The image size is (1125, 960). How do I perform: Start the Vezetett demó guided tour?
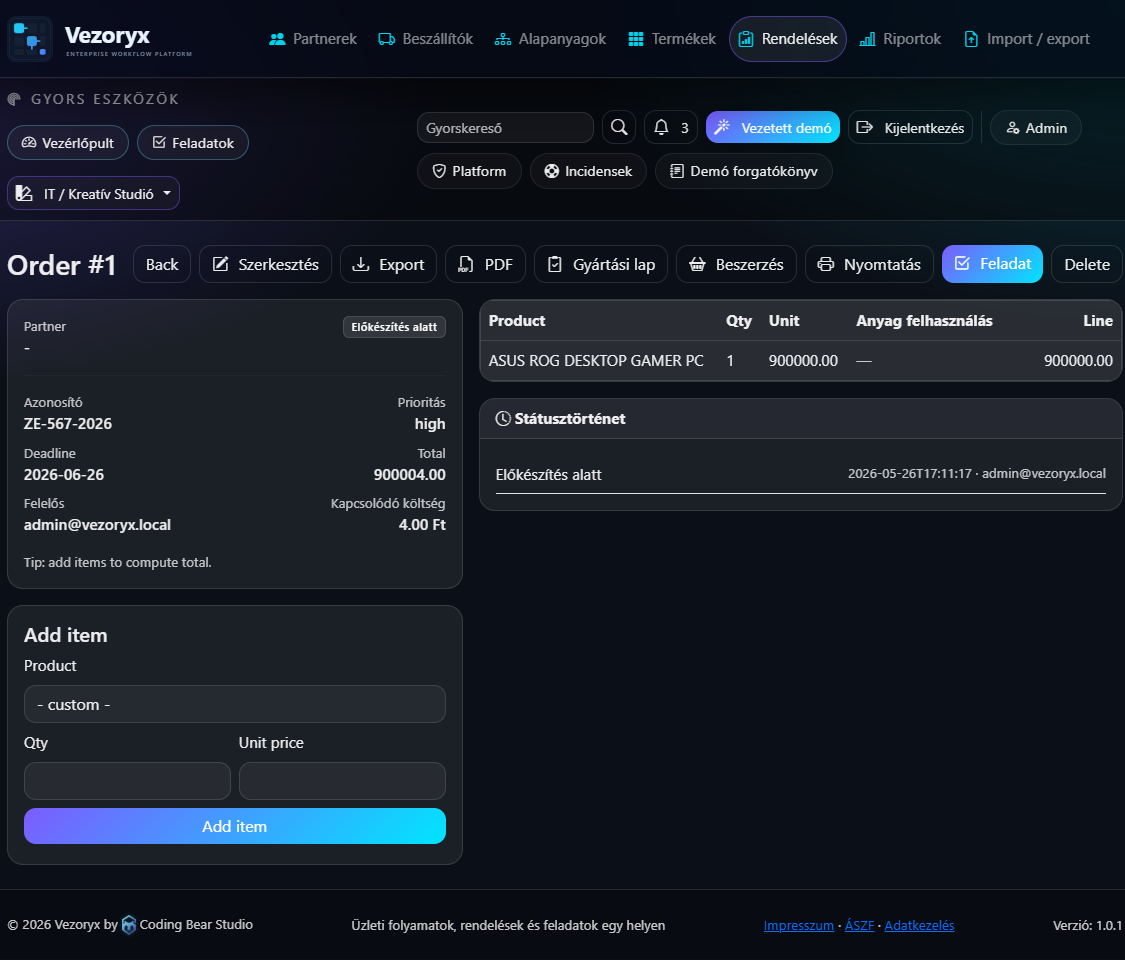[x=773, y=128]
